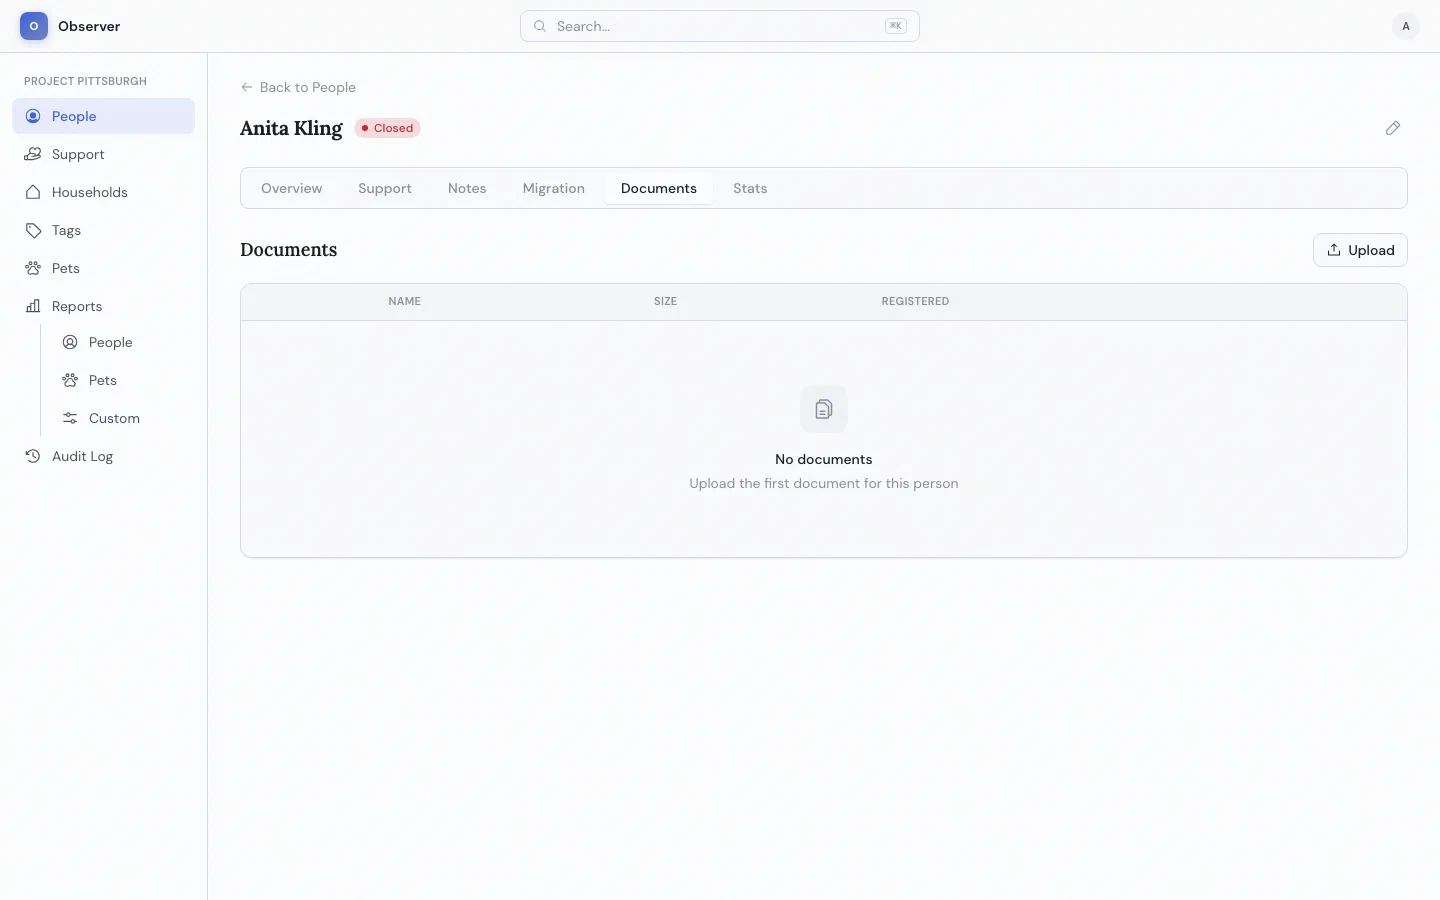Click the Custom report sliders icon
This screenshot has width=1440, height=900.
point(70,418)
